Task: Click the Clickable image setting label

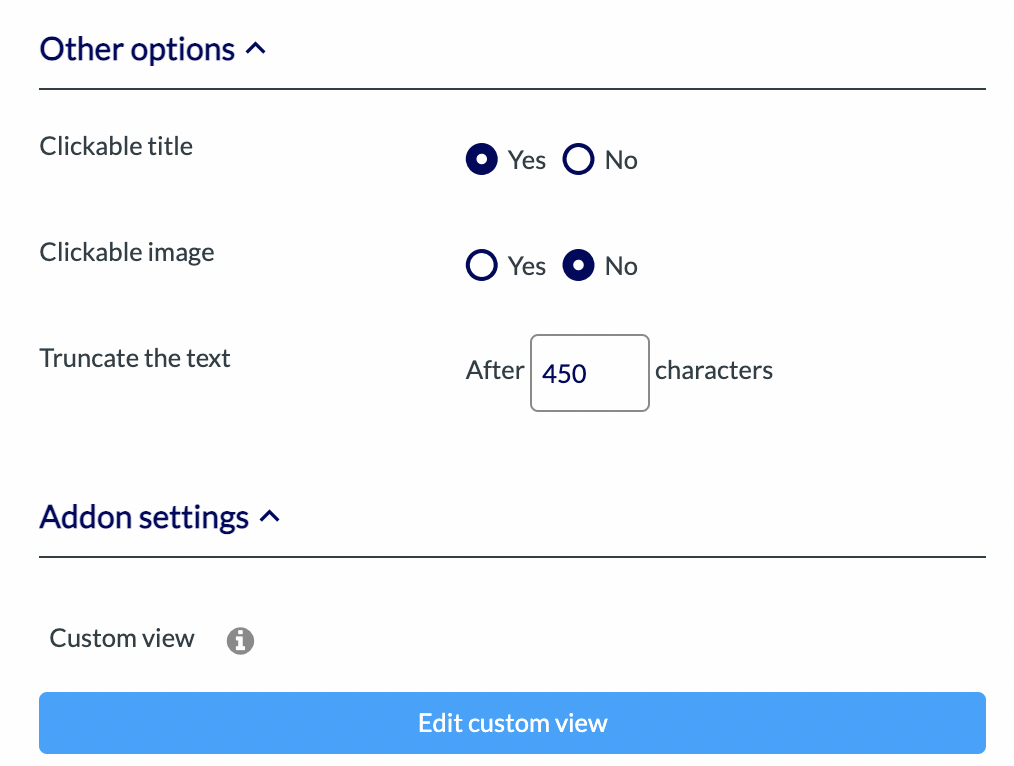Action: (127, 252)
